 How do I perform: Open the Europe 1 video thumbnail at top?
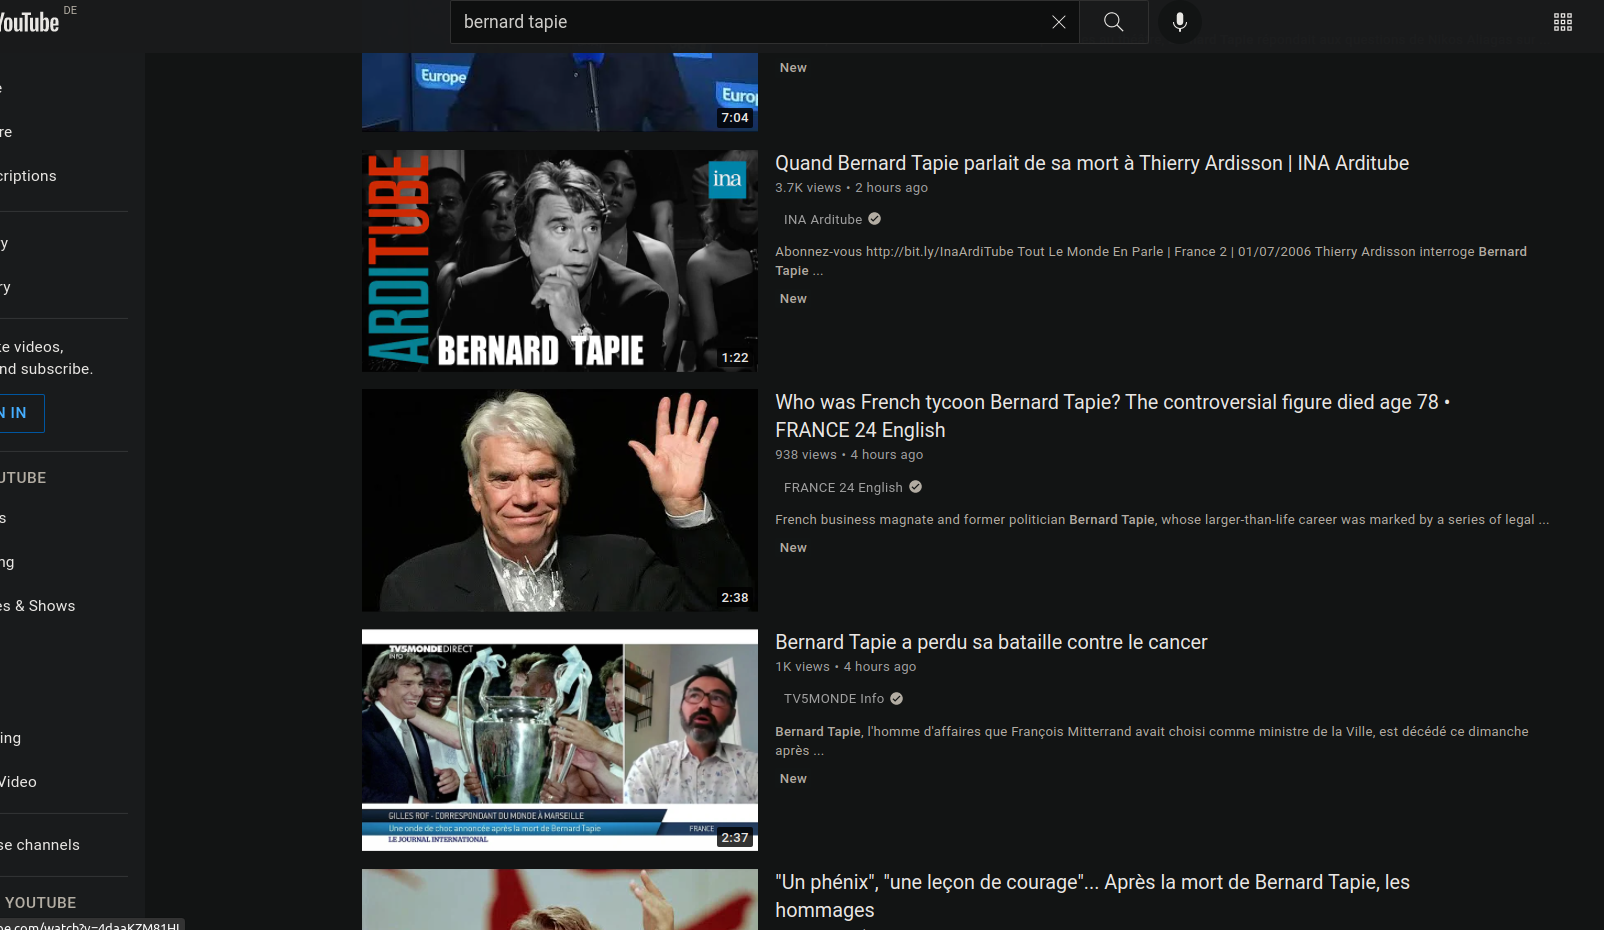[x=560, y=92]
